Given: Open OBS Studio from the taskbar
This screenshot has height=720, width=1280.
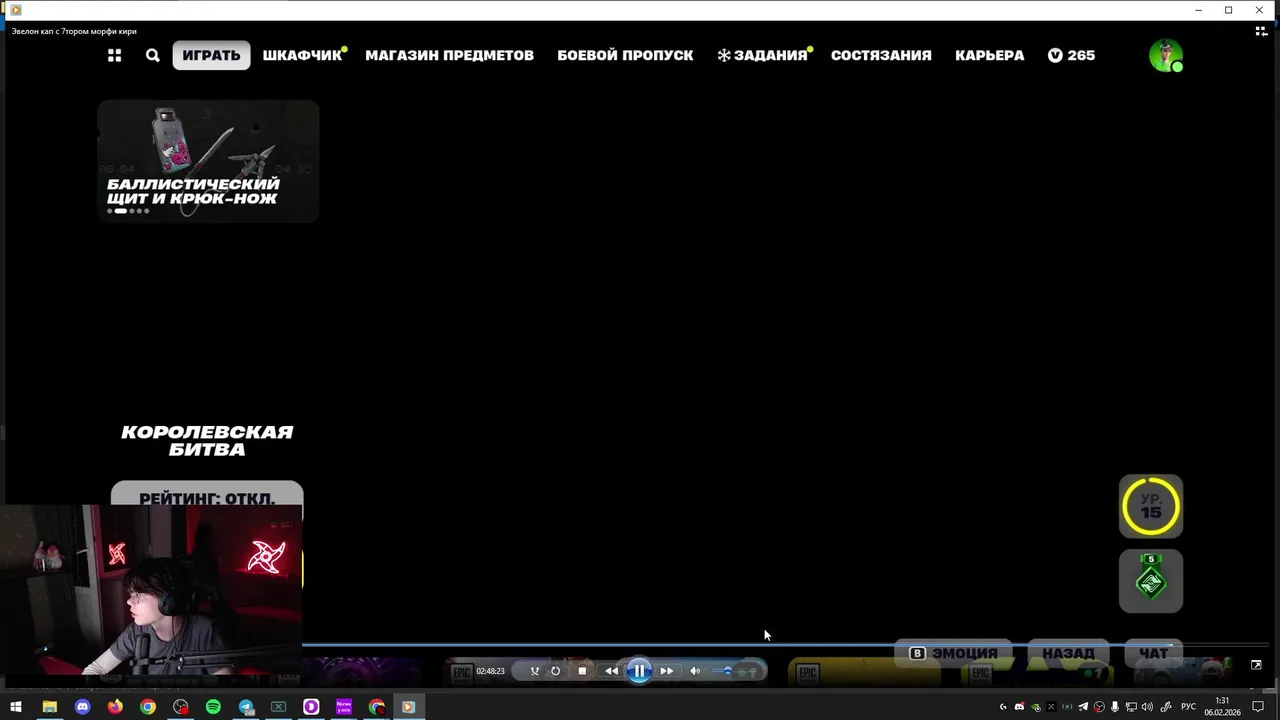Looking at the screenshot, I should [180, 707].
